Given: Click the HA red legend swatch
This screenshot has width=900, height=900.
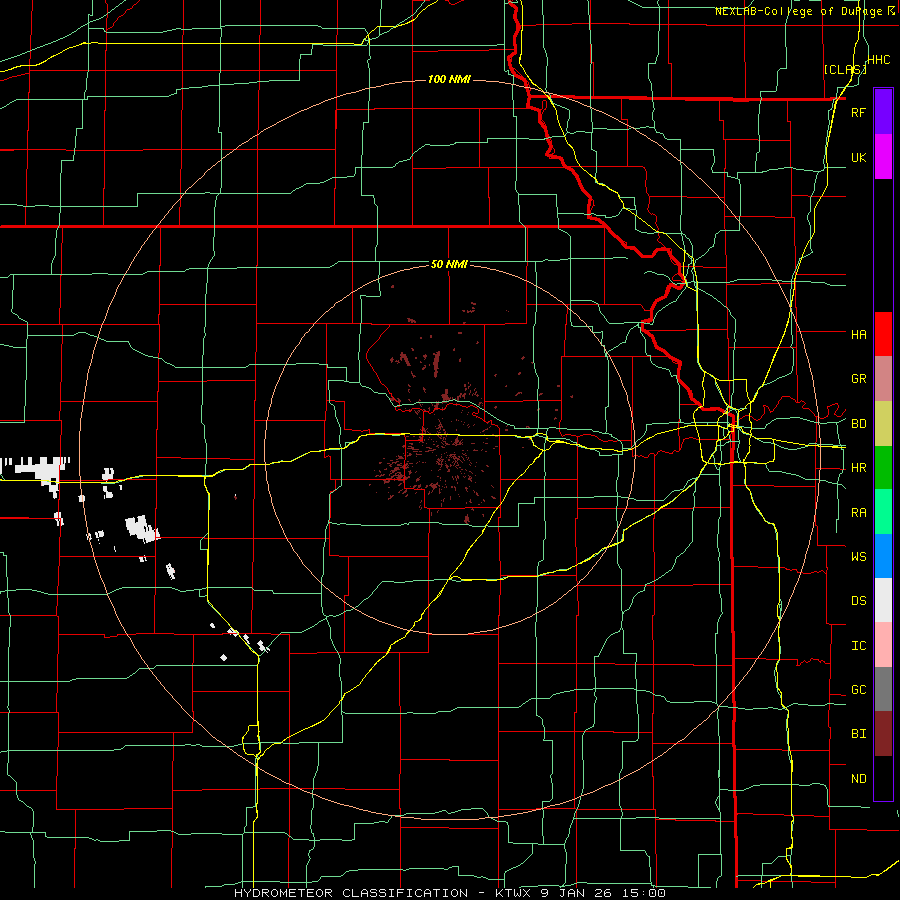Looking at the screenshot, I should coord(883,334).
